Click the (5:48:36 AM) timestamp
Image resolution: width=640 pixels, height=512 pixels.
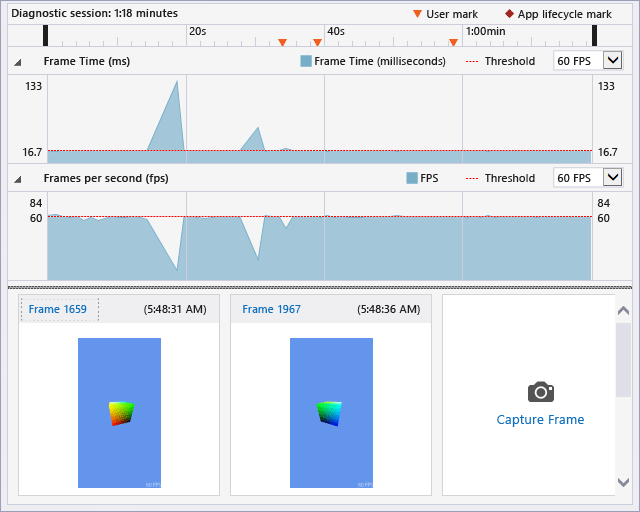pyautogui.click(x=389, y=309)
